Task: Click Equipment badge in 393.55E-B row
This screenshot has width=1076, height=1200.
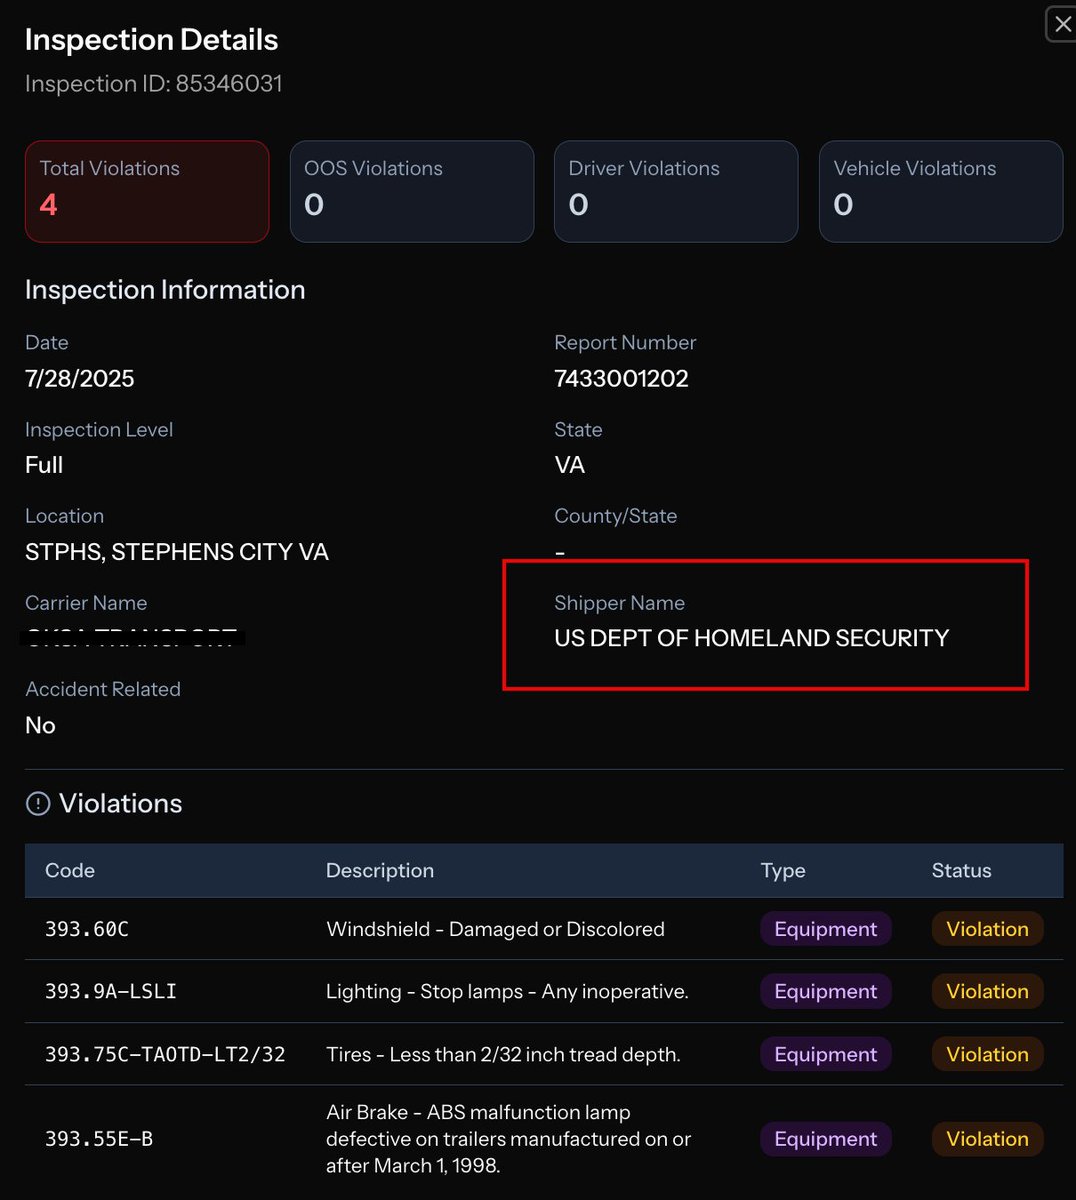Action: pos(826,1139)
